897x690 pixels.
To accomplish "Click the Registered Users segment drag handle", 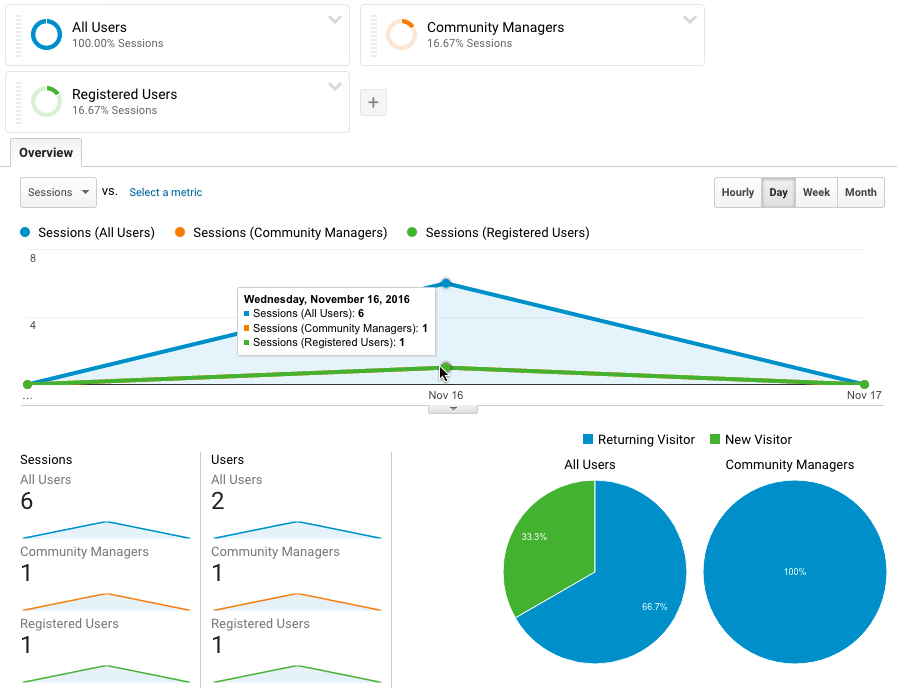I will (18, 102).
